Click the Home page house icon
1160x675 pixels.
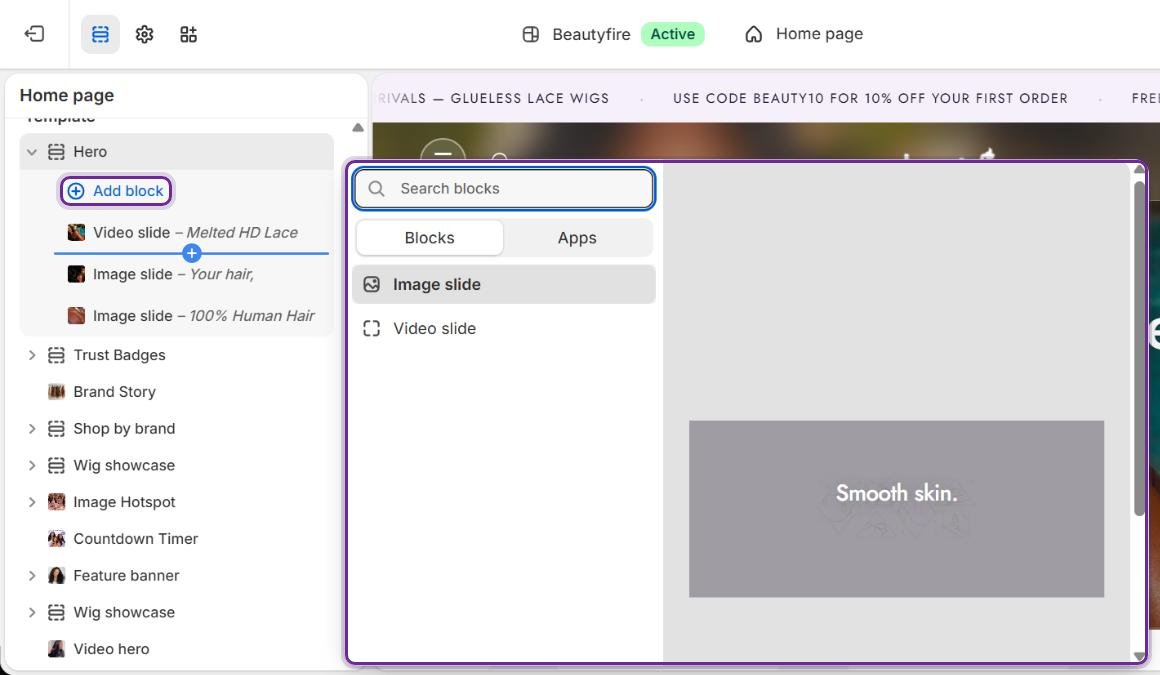coord(753,34)
